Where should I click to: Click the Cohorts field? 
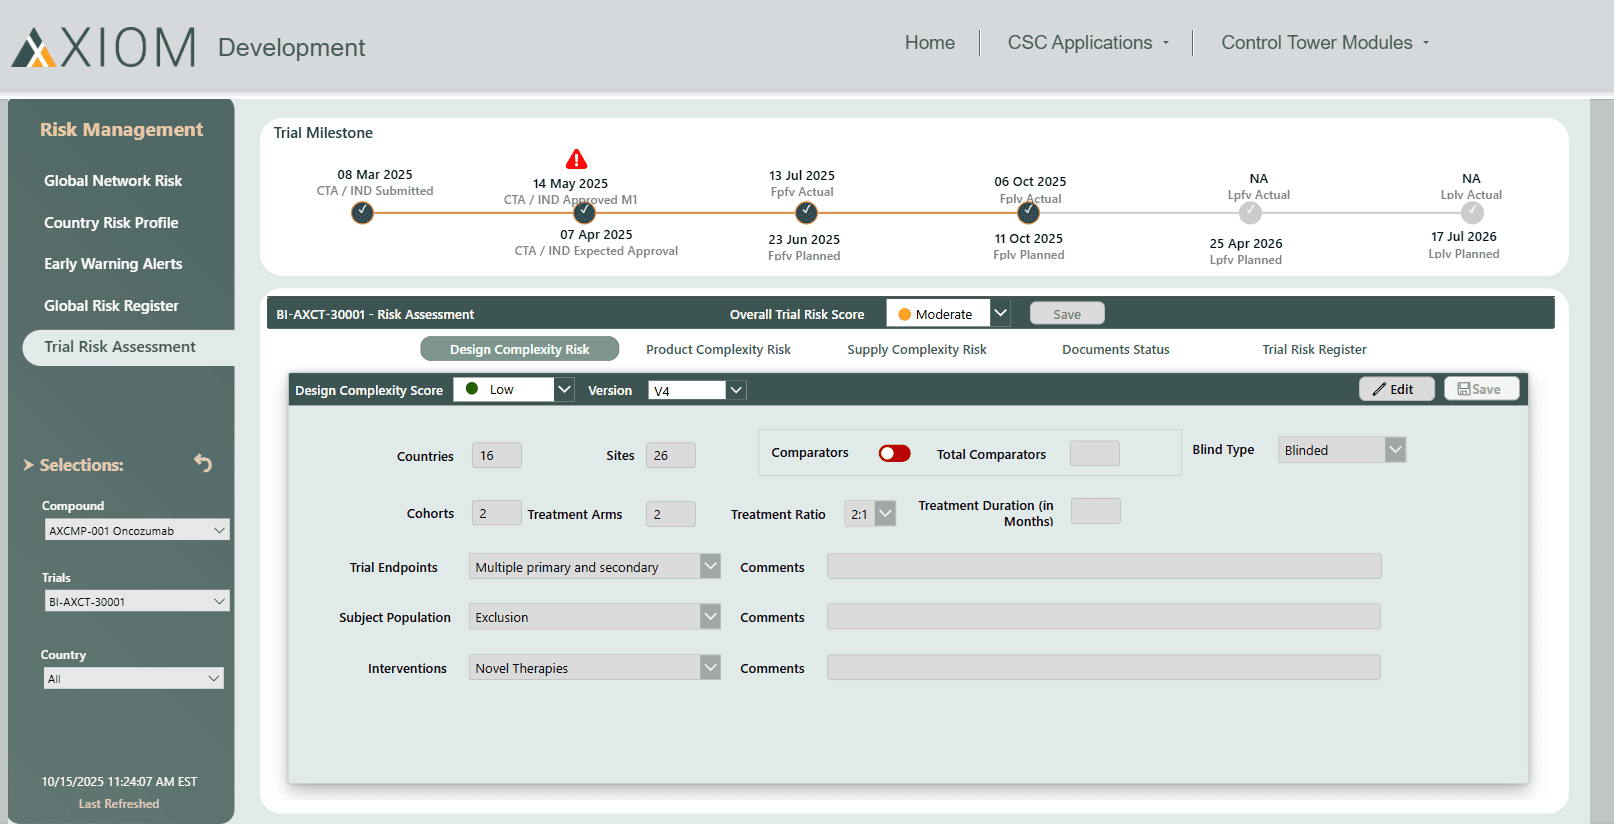pos(496,513)
